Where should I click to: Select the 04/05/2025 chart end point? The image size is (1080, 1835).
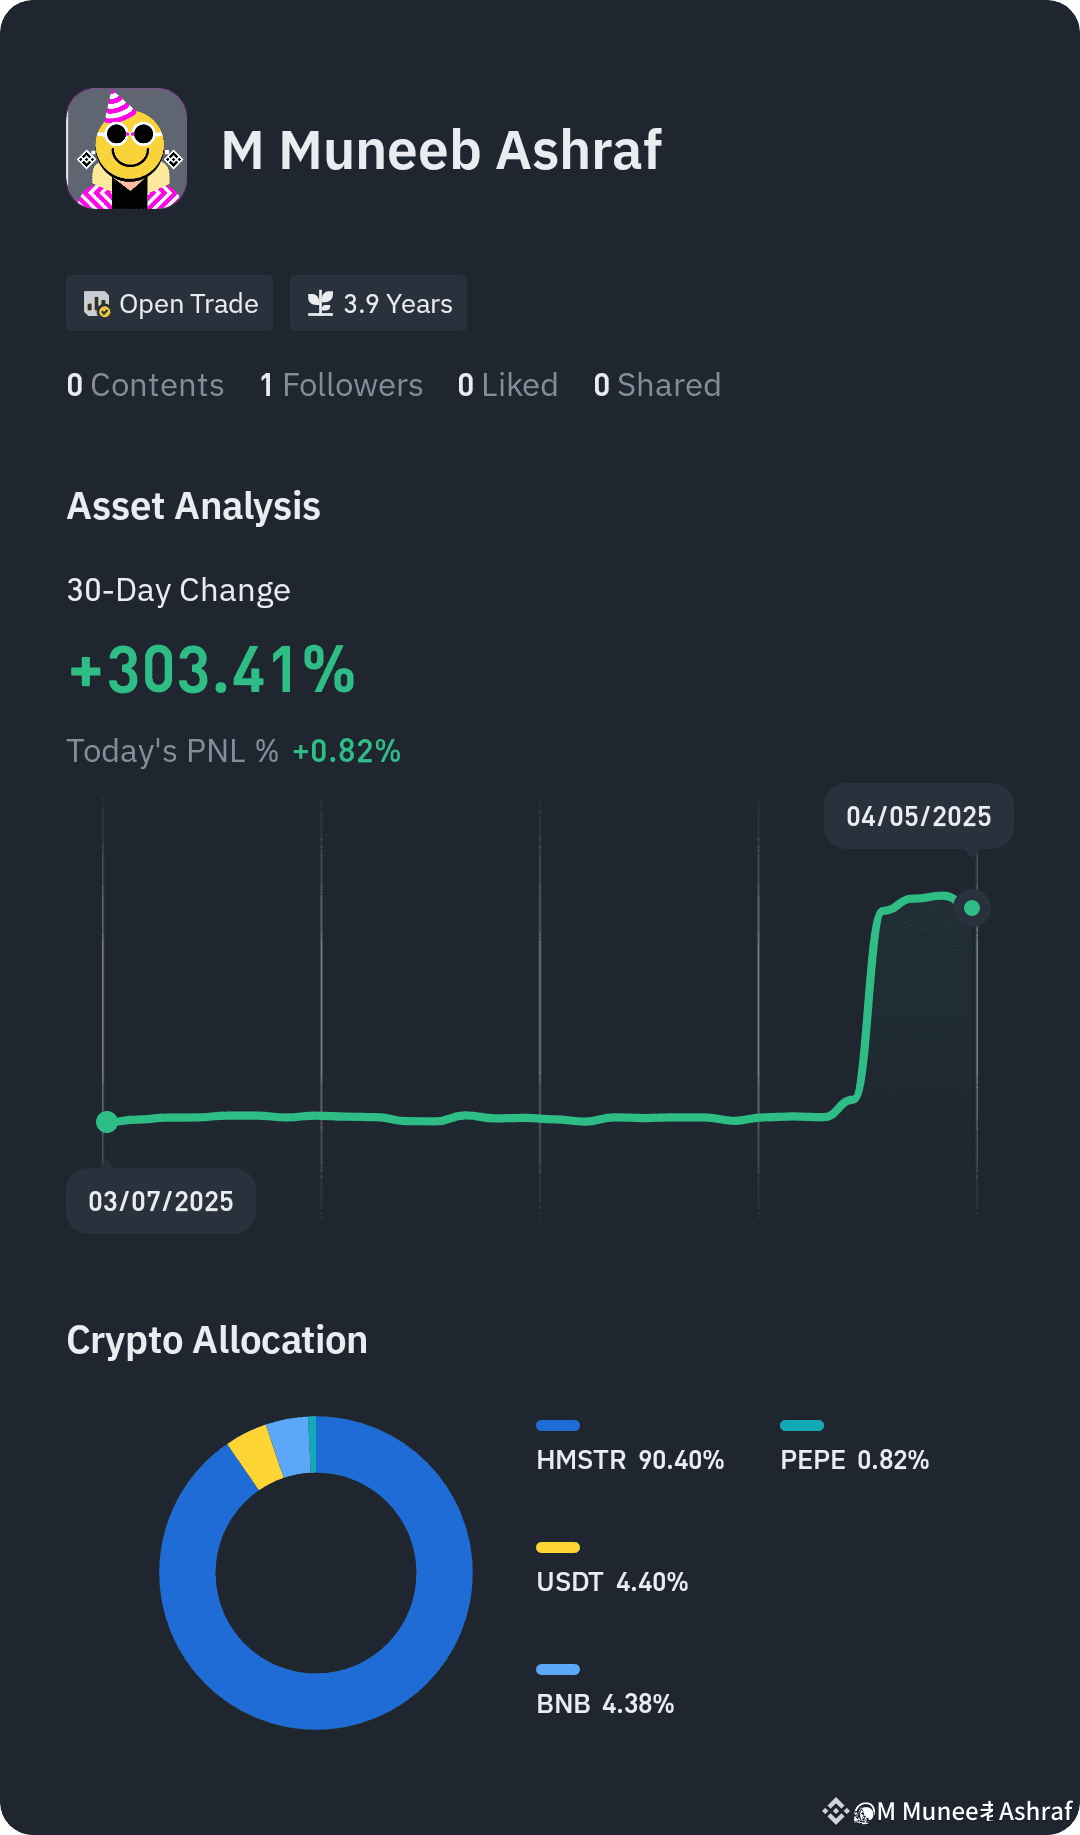tap(972, 908)
